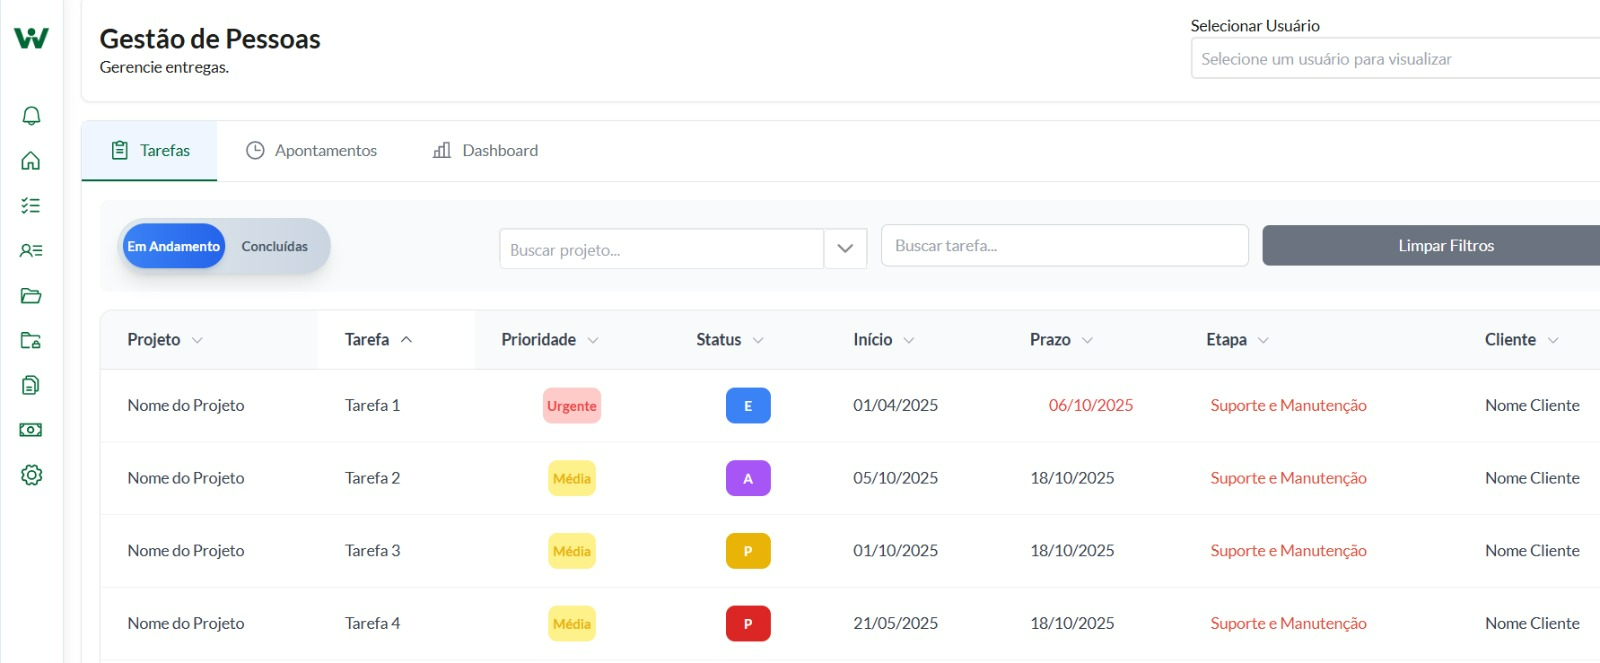This screenshot has height=663, width=1600.
Task: Click the notifications bell icon in sidebar
Action: (31, 116)
